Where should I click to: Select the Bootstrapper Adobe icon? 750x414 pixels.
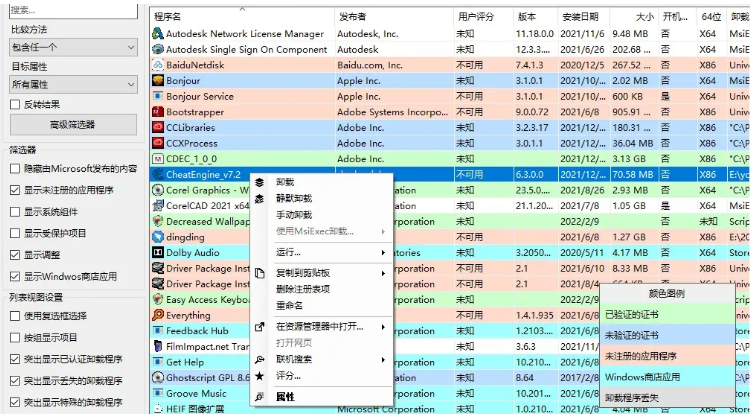157,112
